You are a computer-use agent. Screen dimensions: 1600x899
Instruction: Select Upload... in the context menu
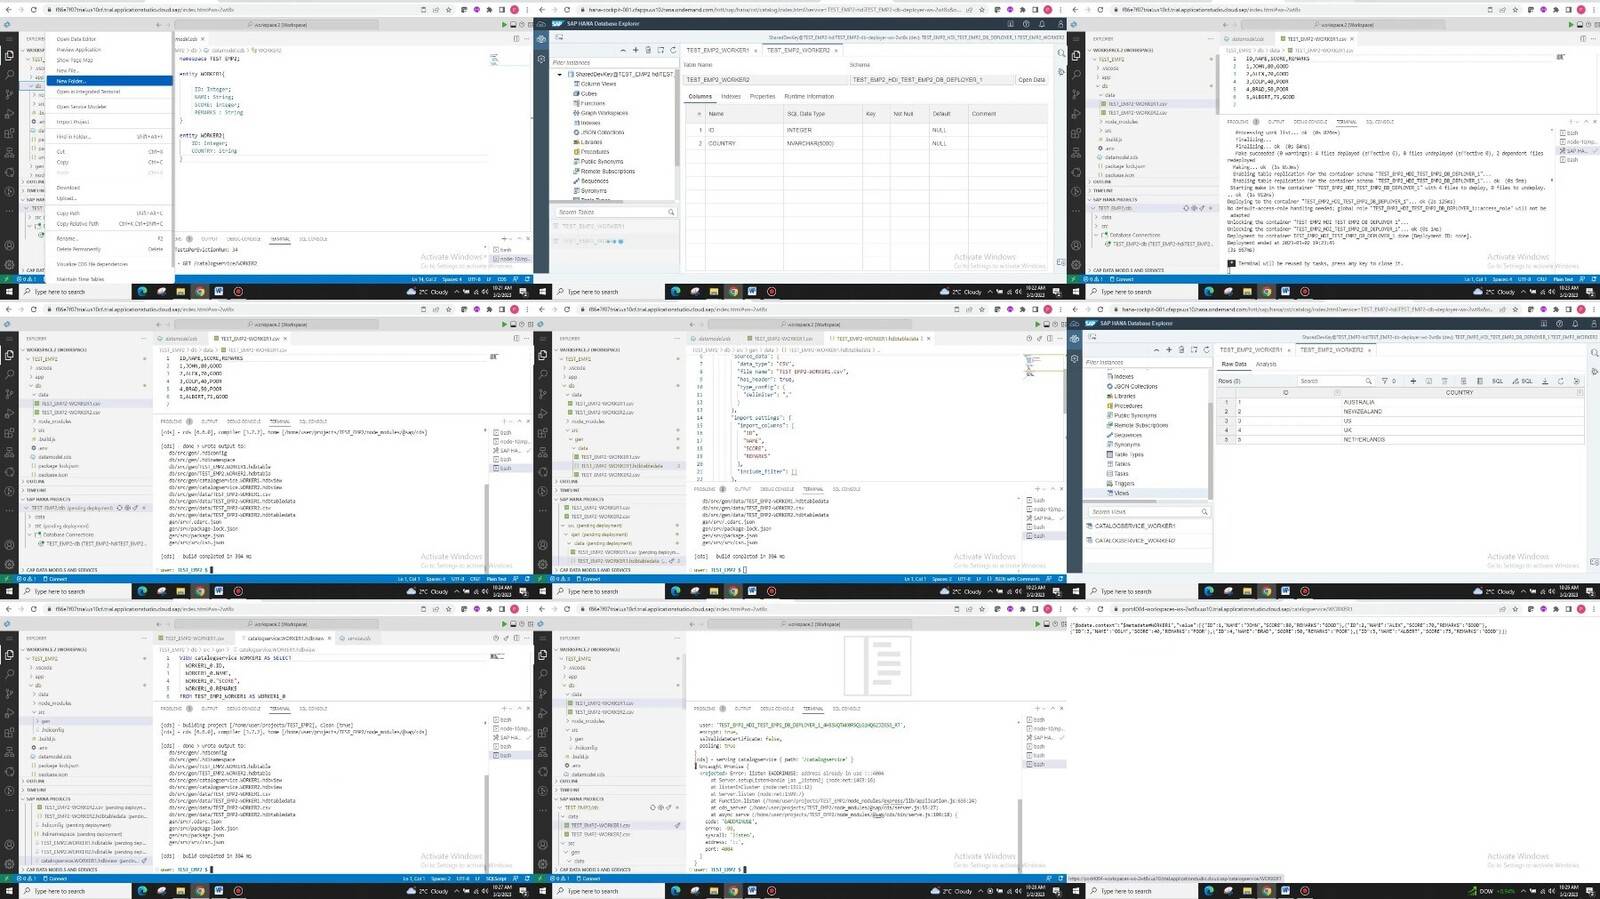[x=108, y=198]
